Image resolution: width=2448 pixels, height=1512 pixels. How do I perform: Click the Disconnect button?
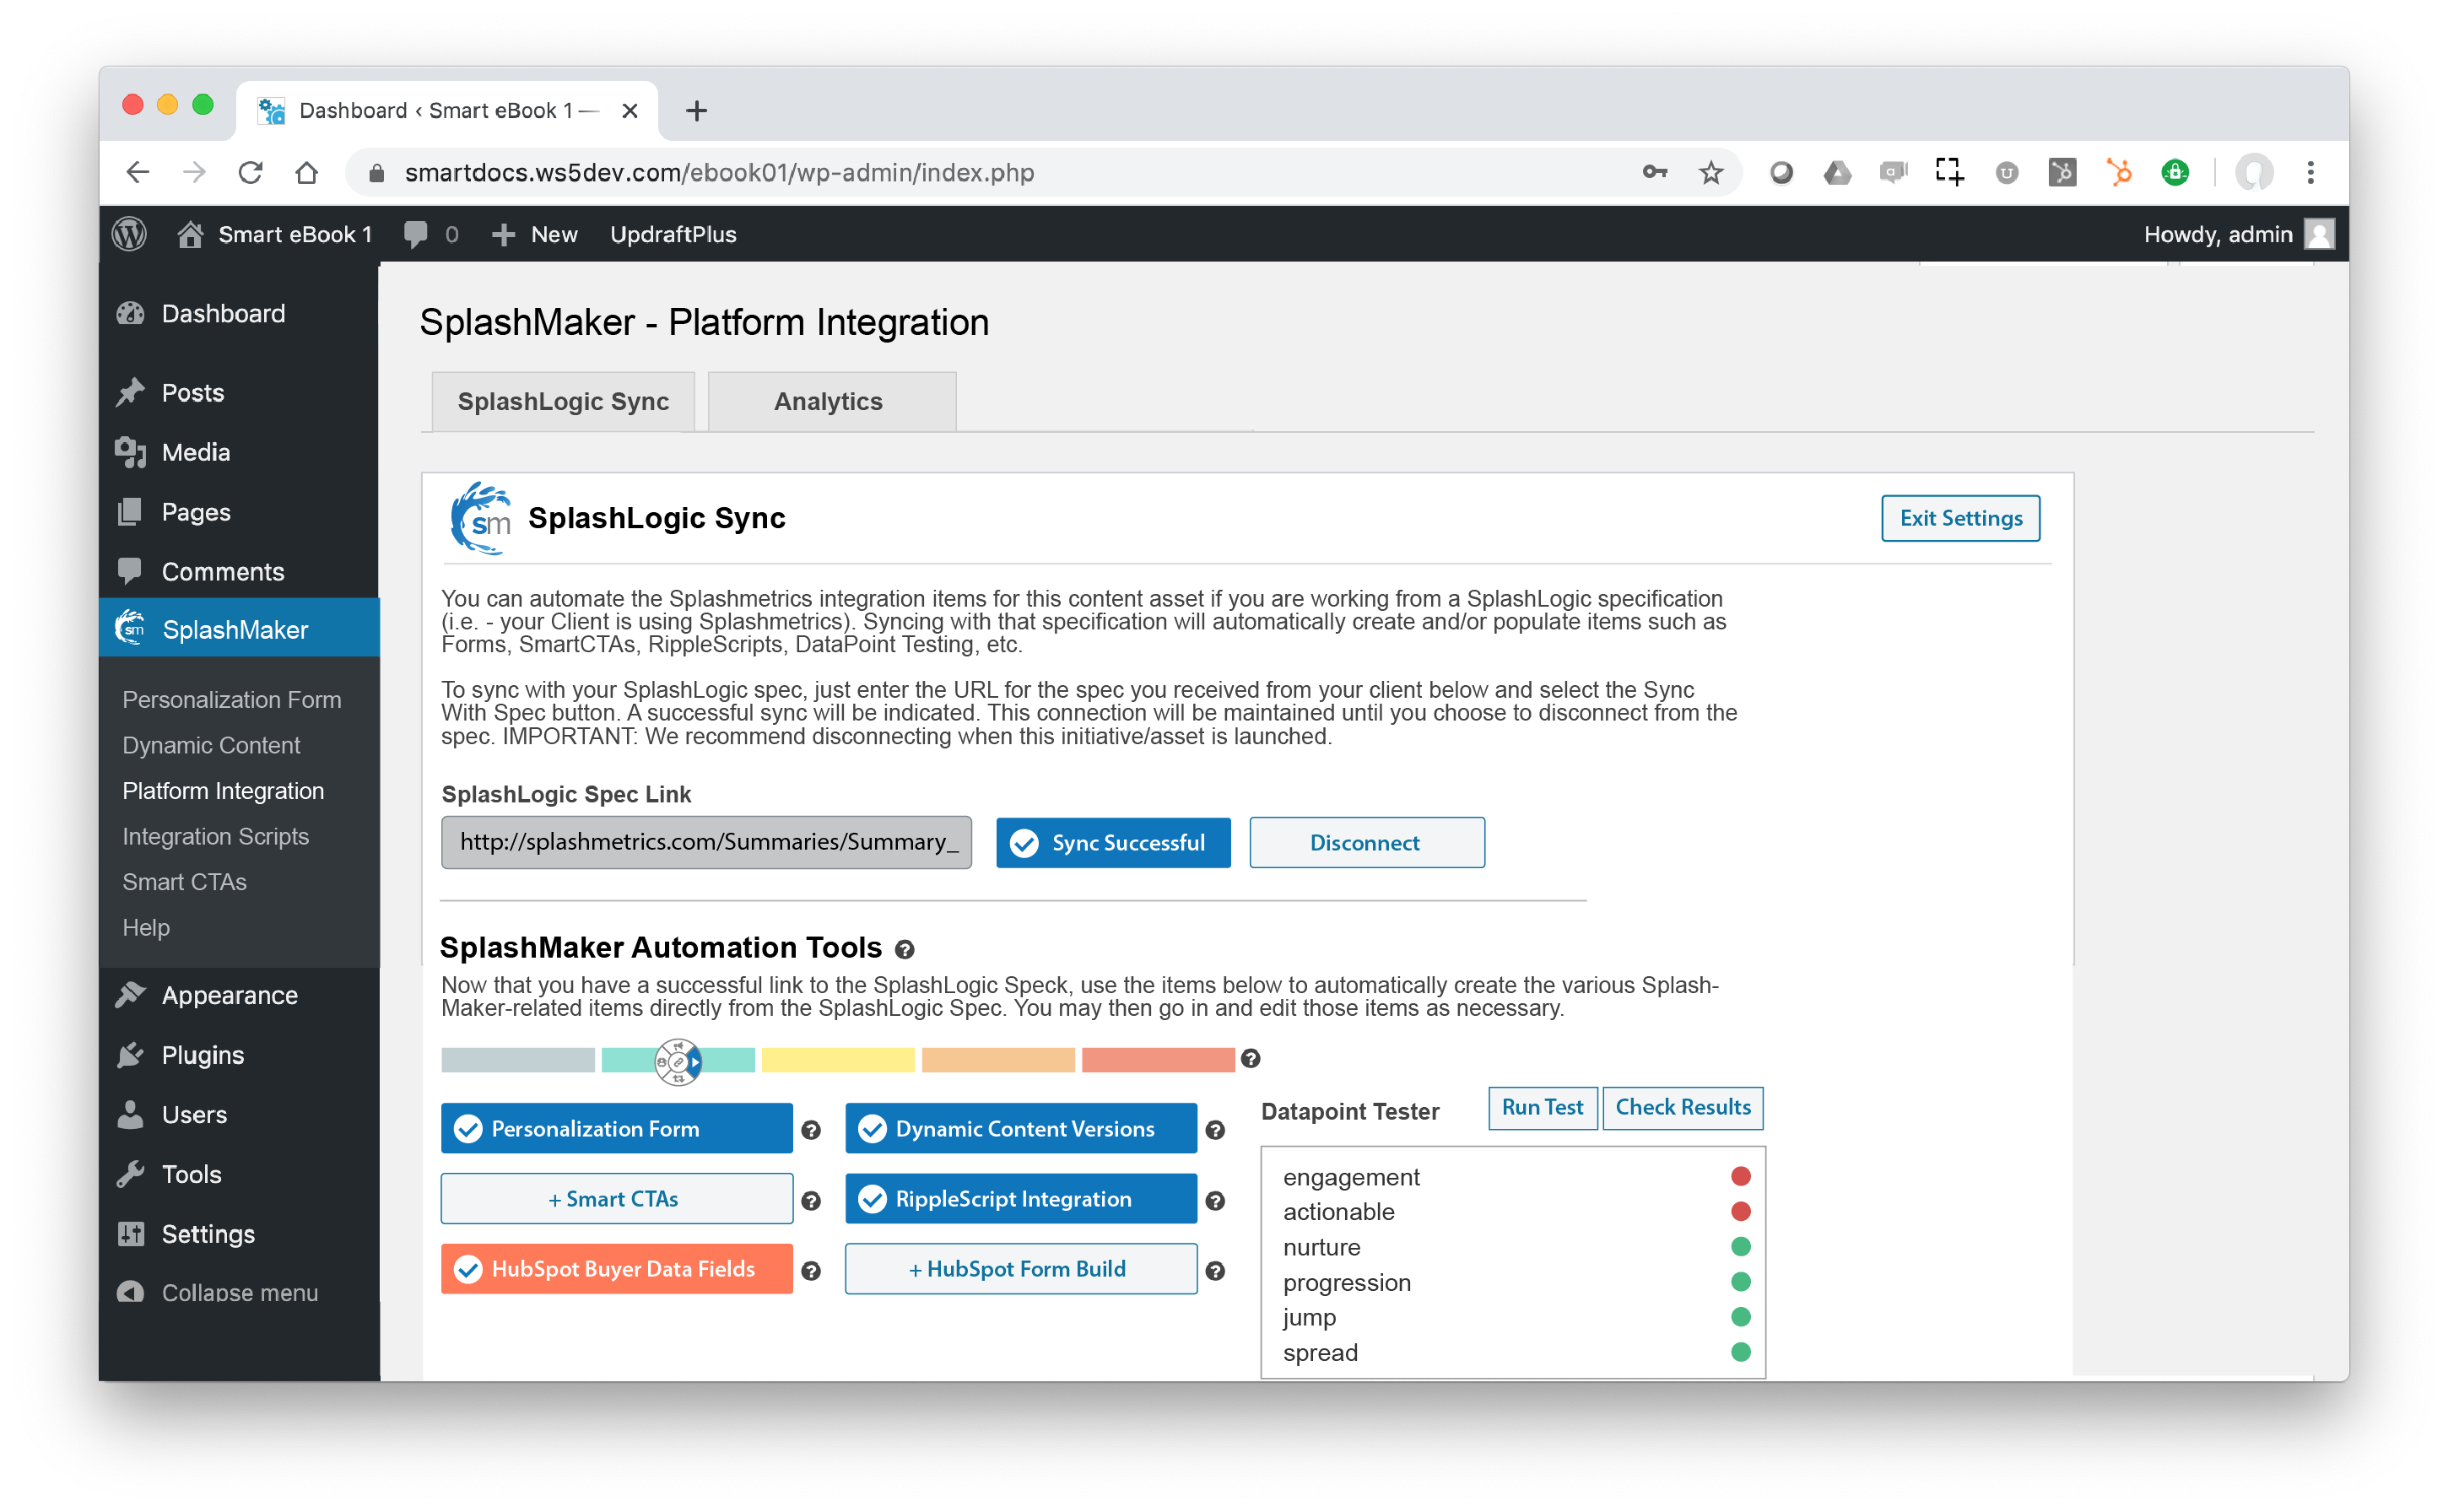click(x=1366, y=842)
